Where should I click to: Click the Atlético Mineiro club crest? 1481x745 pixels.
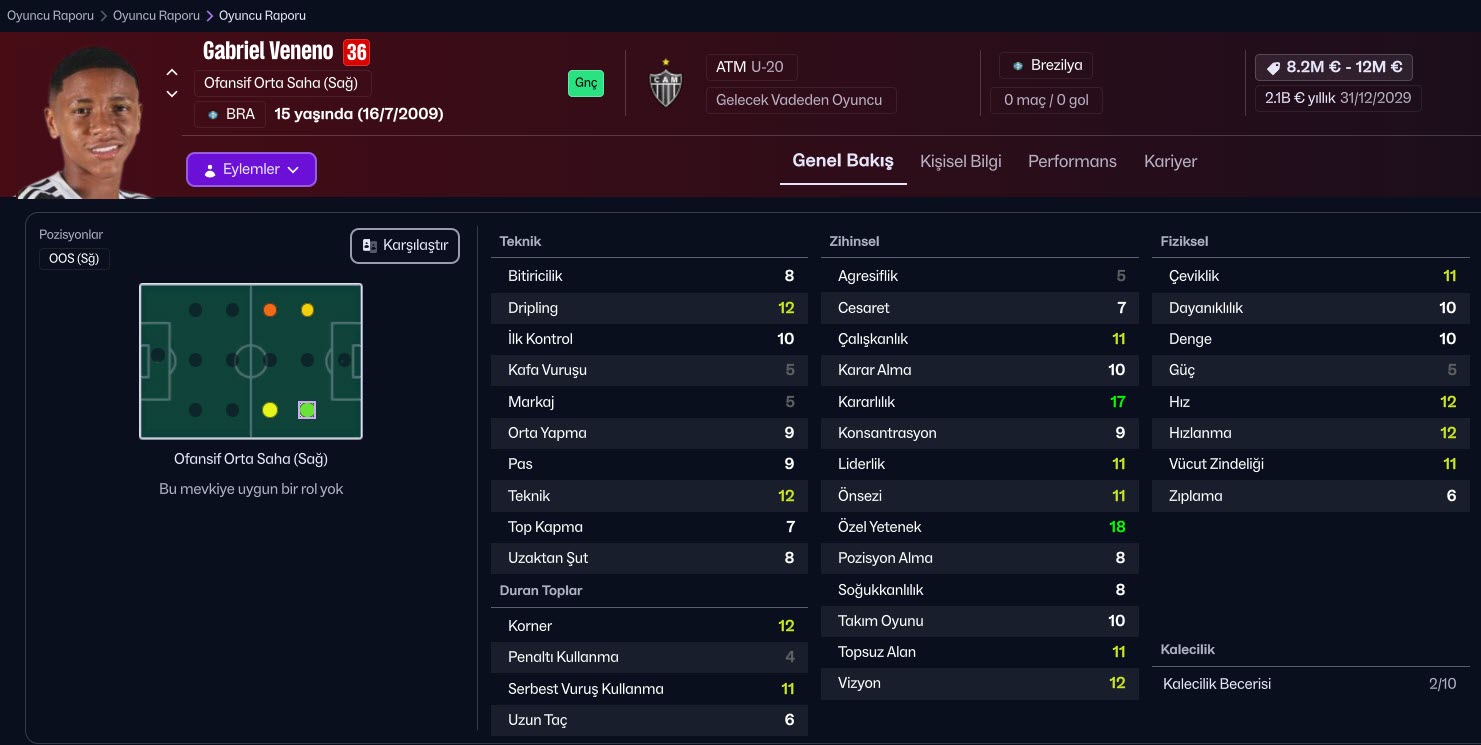[665, 83]
